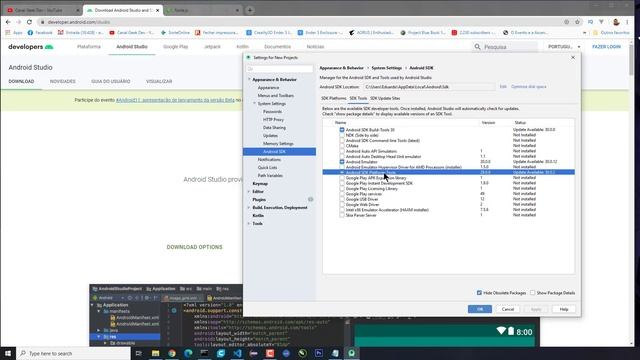This screenshot has height=360, width=640.
Task: Check the CMake checkbox
Action: (x=342, y=146)
